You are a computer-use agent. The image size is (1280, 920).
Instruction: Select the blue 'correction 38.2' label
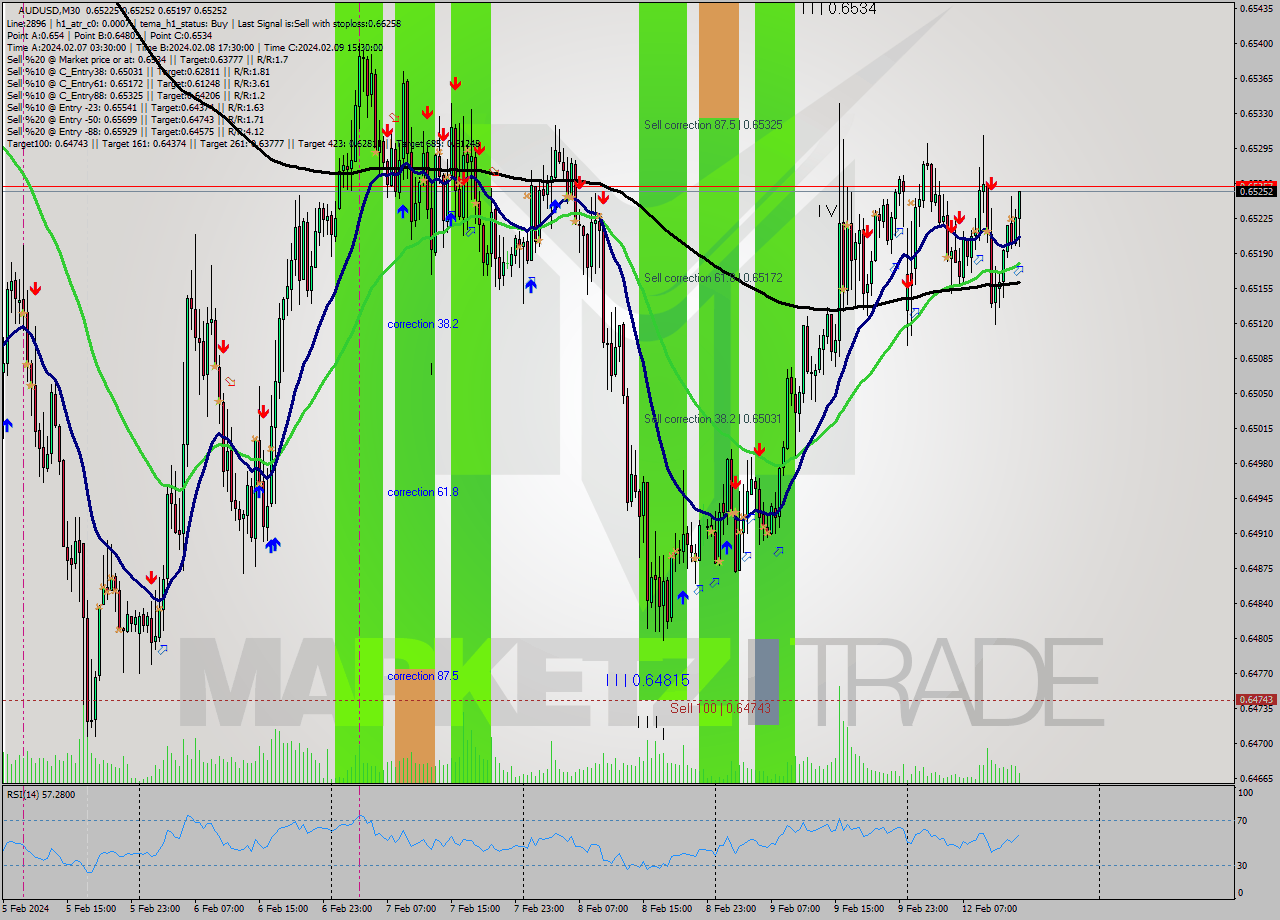pyautogui.click(x=423, y=324)
